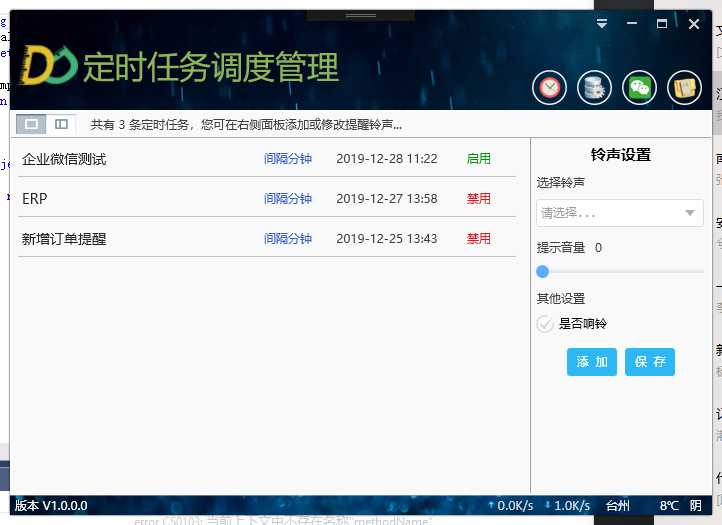Viewport: 722px width, 525px height.
Task: Click the 请选择 ringtone input field
Action: point(620,213)
